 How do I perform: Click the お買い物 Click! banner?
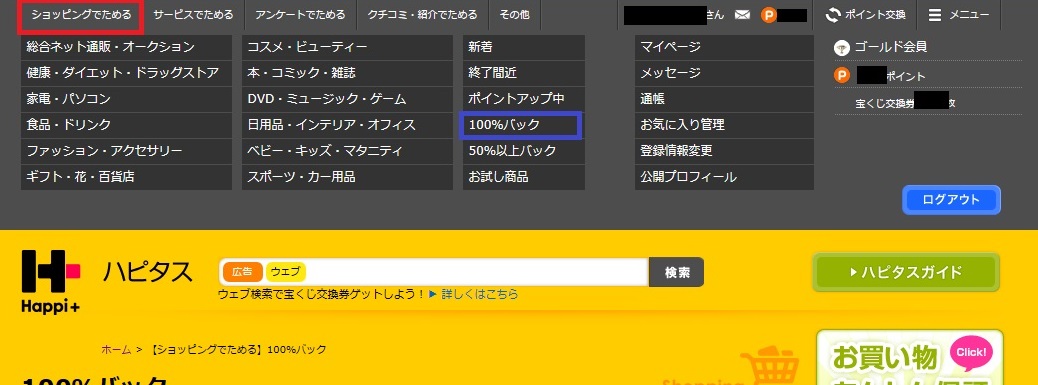pyautogui.click(x=910, y=358)
